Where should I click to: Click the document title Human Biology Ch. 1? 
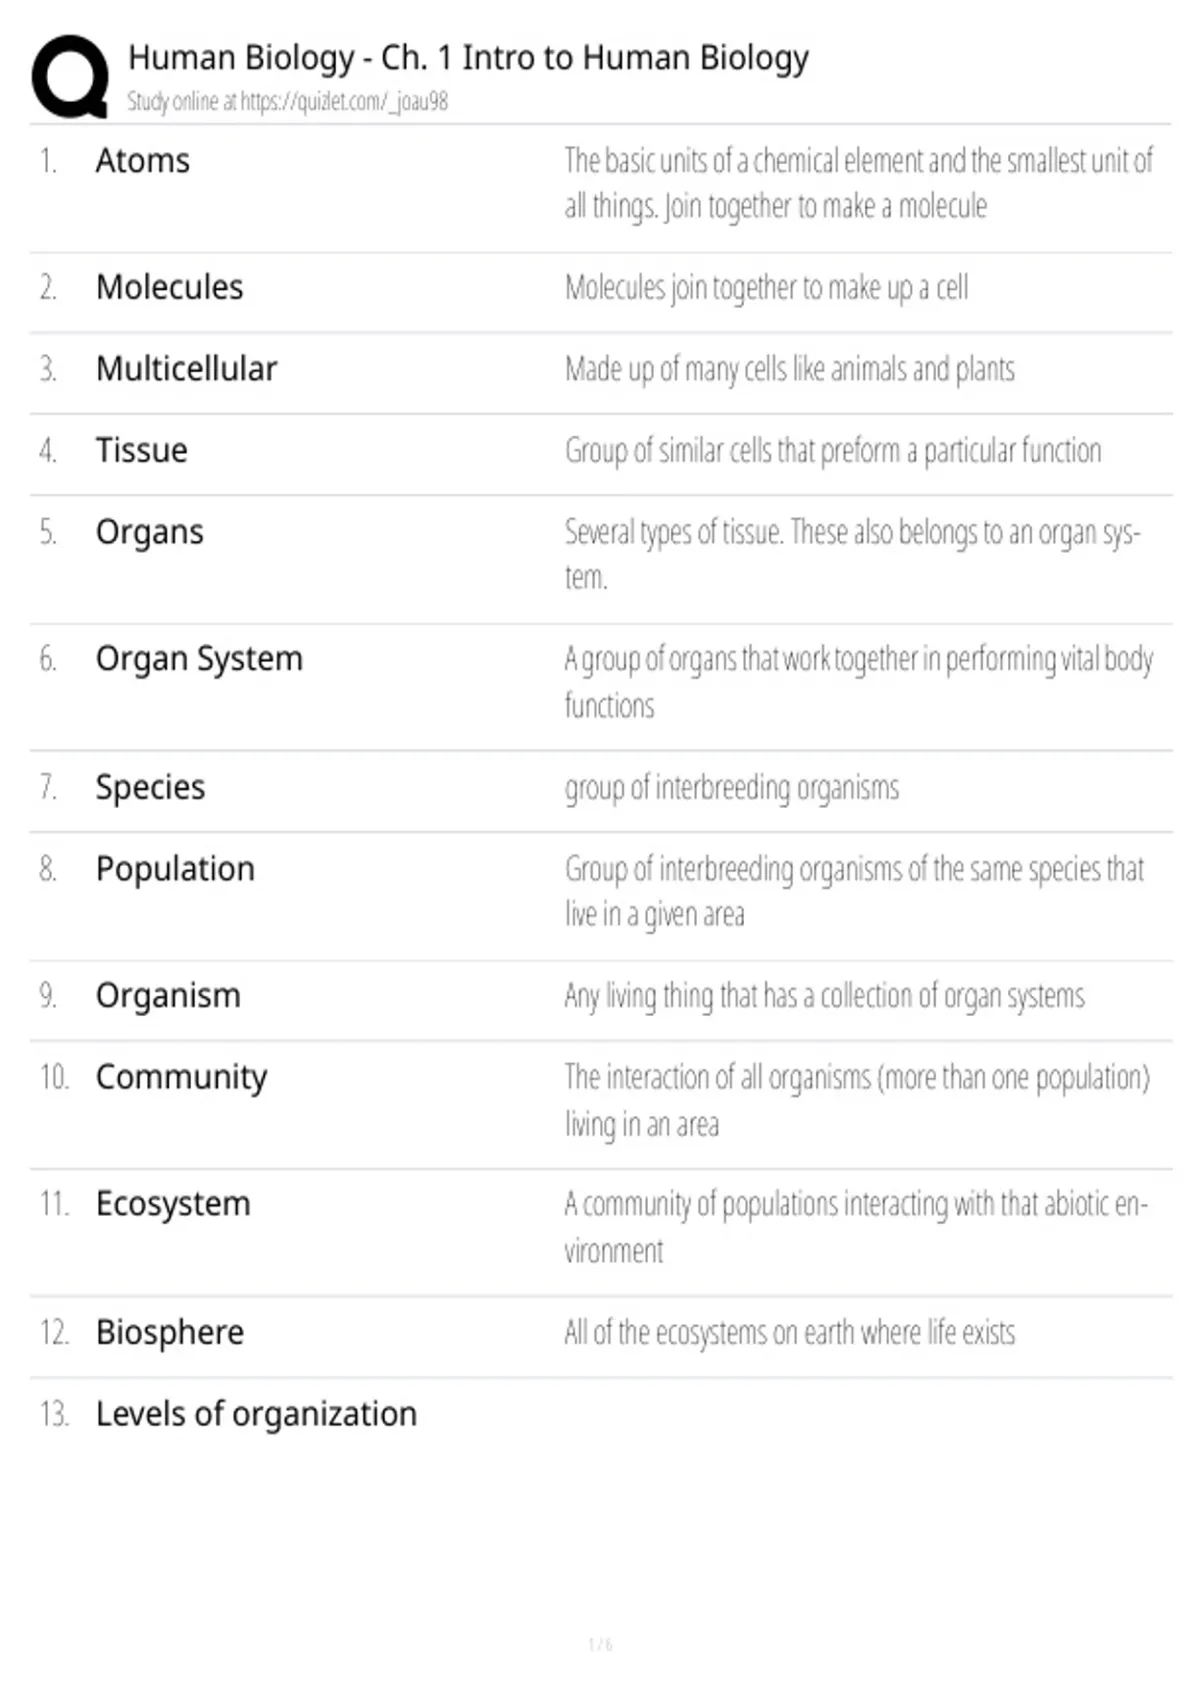[468, 59]
